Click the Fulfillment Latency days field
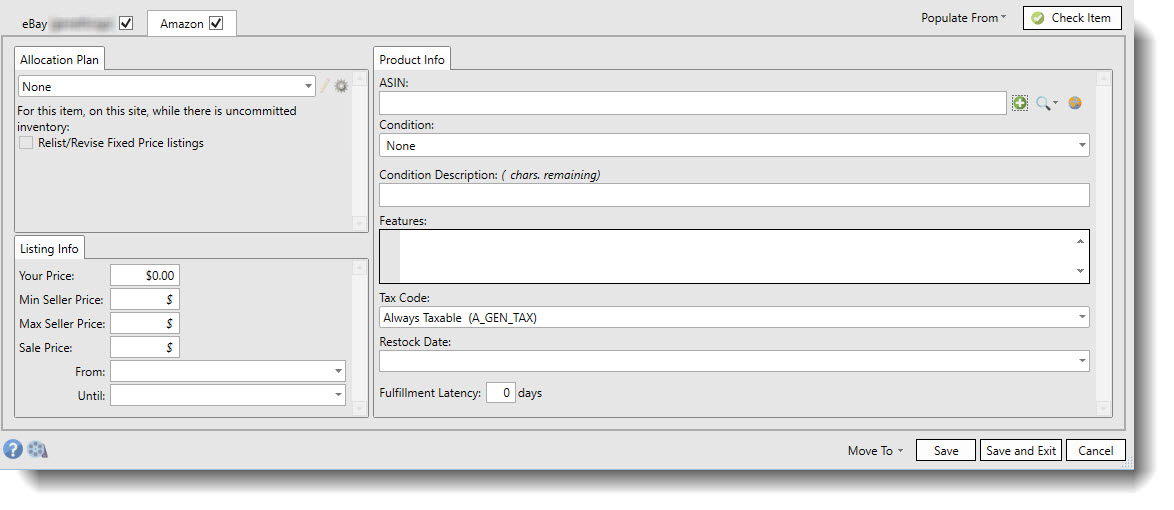Viewport: 1174px width, 510px height. (501, 393)
